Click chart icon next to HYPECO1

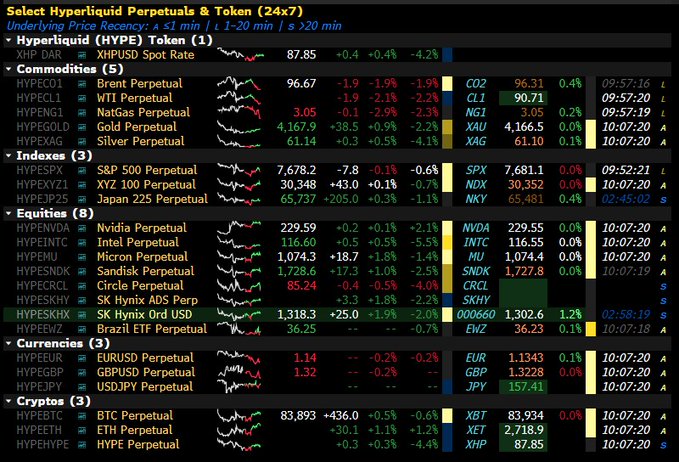82,84
